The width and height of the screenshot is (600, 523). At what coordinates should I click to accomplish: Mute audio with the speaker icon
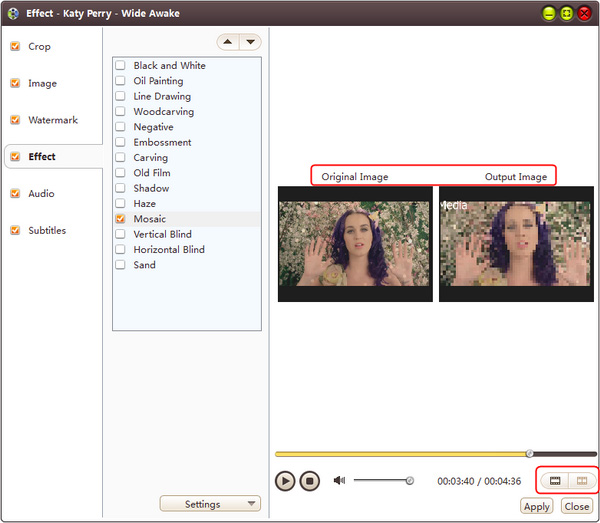[339, 480]
